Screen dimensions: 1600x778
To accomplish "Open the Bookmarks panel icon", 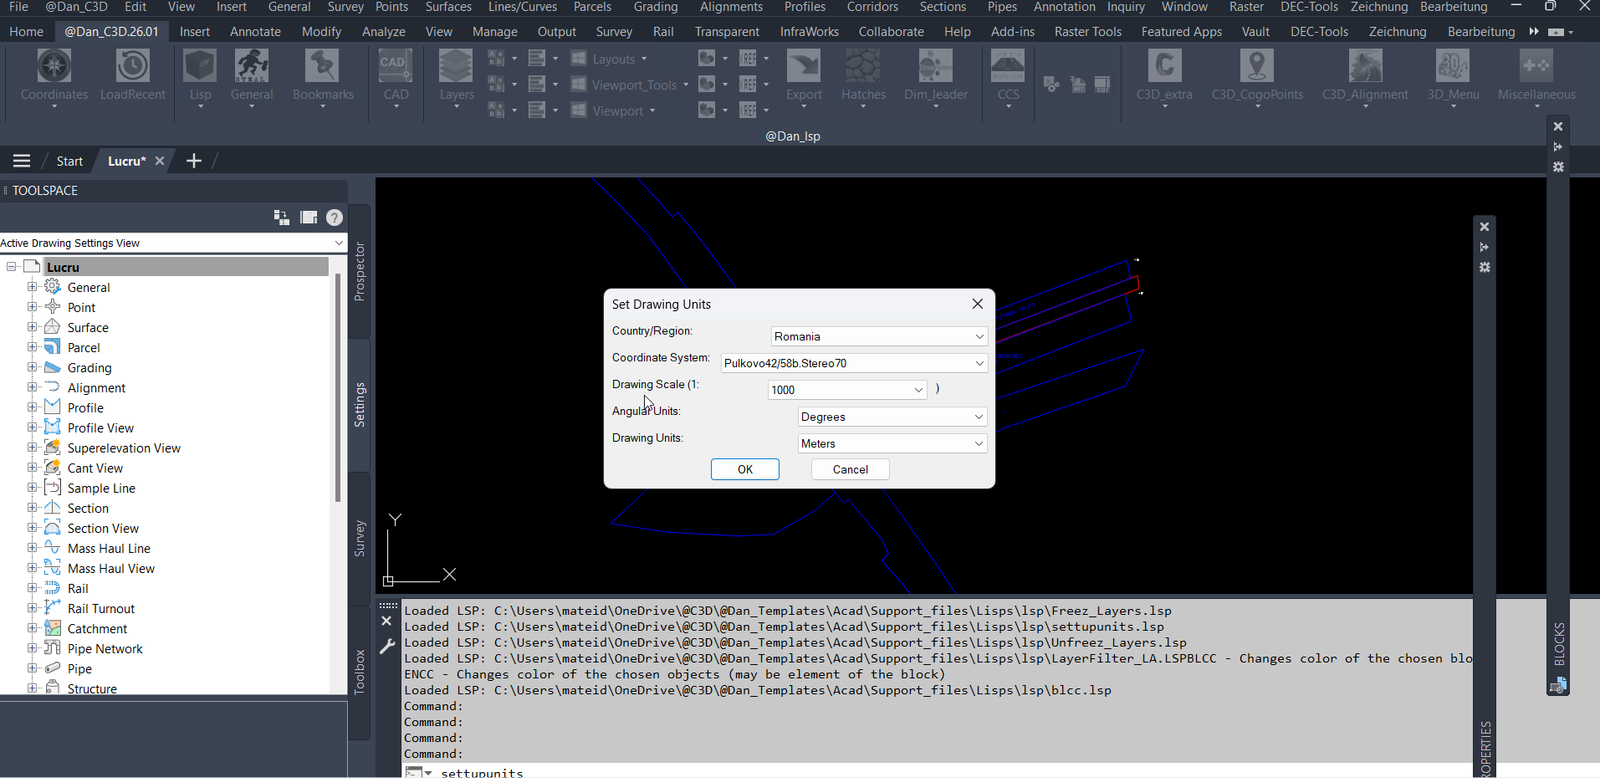I will click(322, 67).
